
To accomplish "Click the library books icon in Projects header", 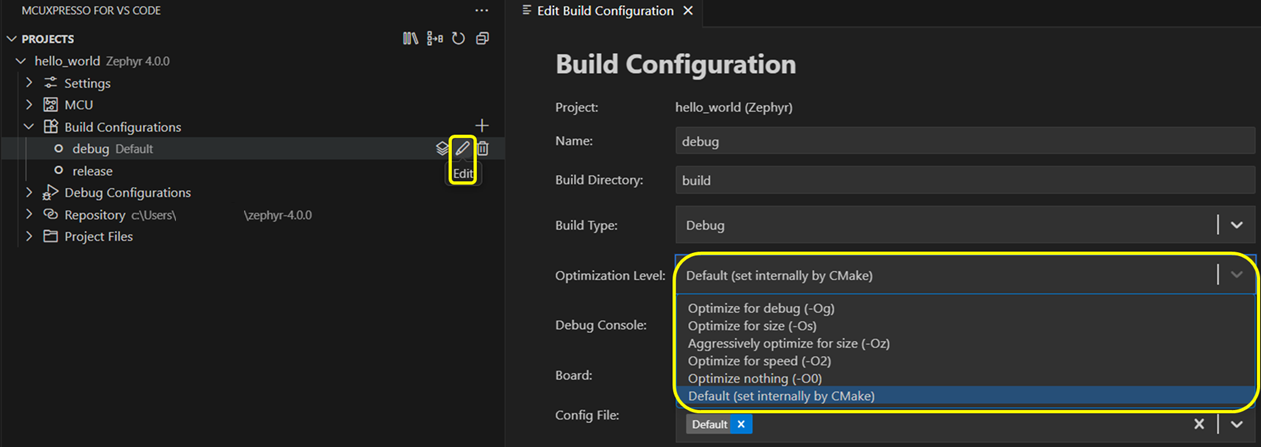I will tap(410, 39).
